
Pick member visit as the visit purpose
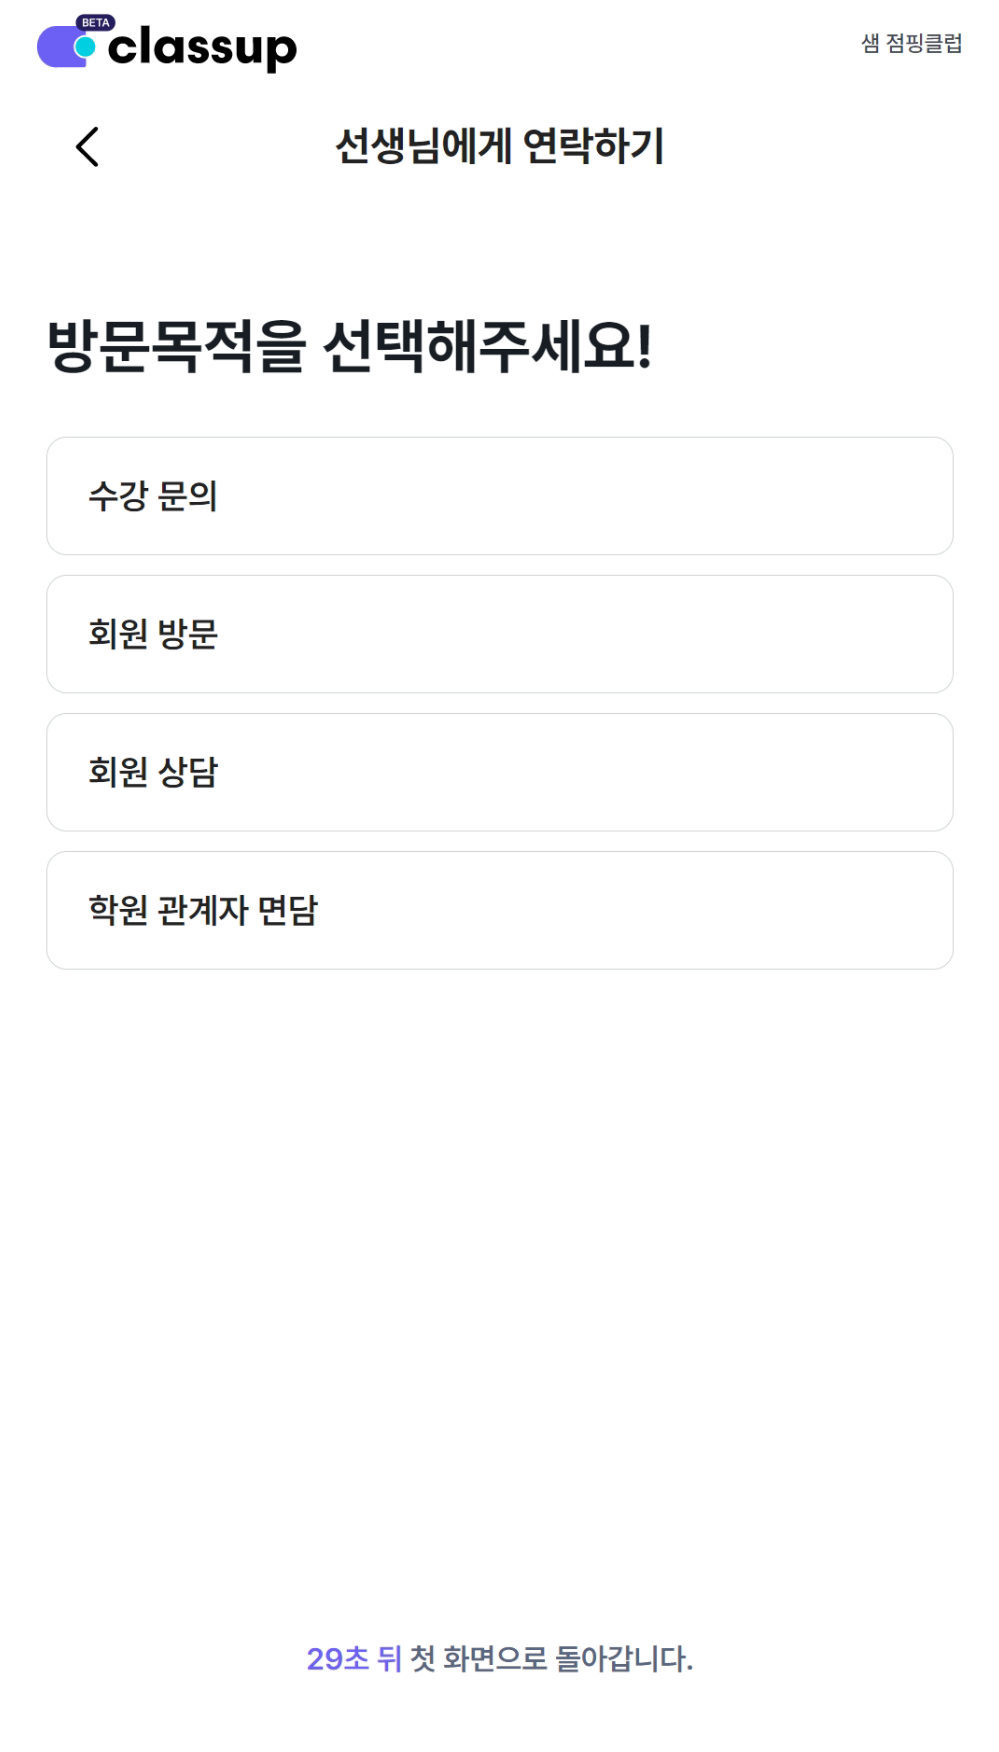coord(499,634)
